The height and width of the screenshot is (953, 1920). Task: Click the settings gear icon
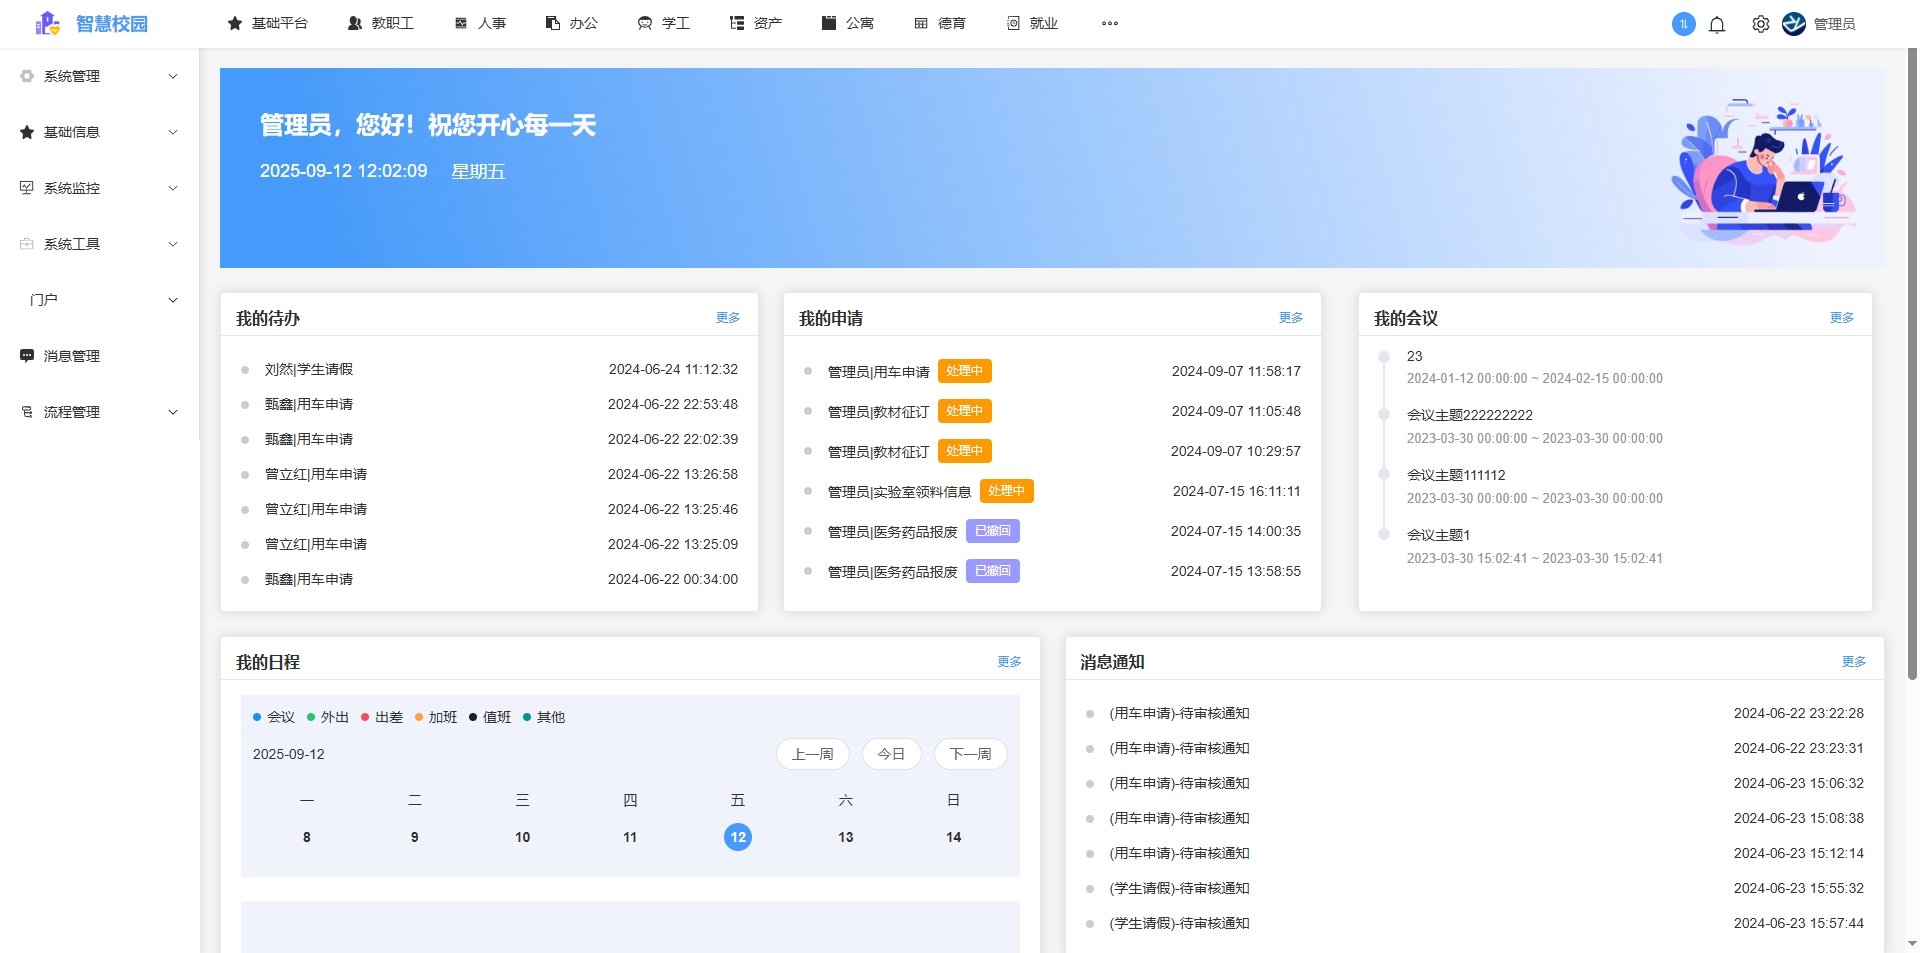pos(1760,24)
